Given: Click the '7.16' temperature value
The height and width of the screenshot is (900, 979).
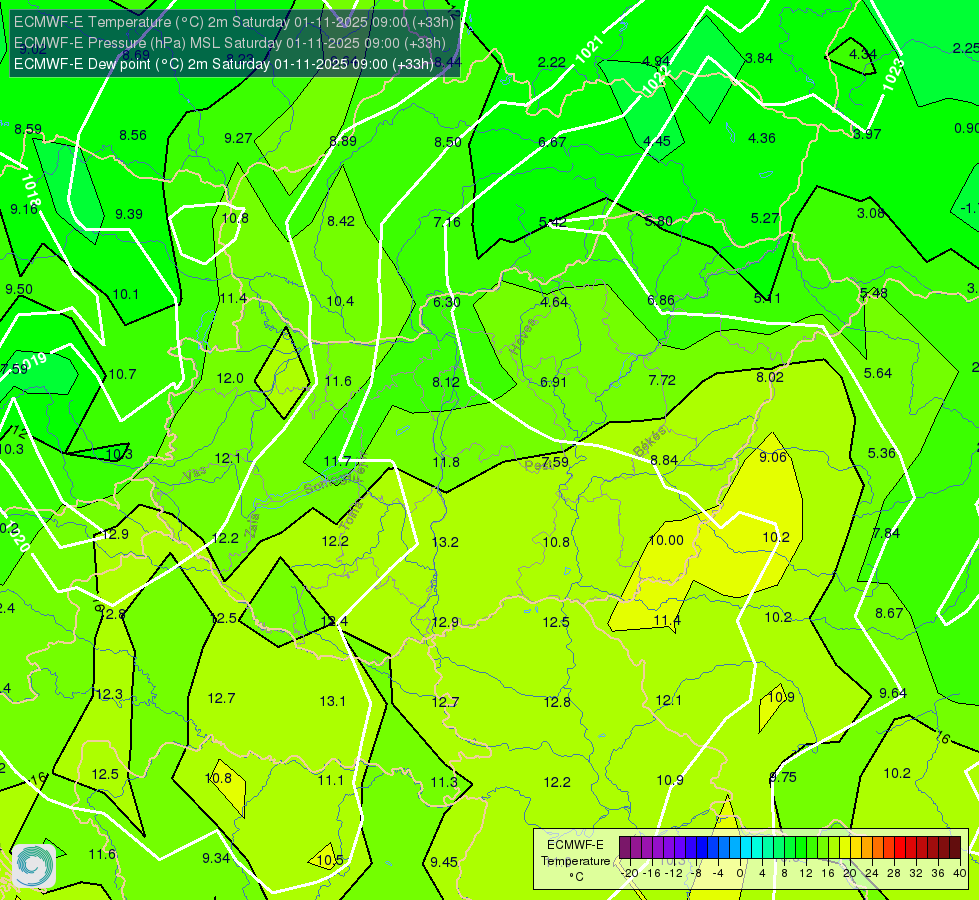Looking at the screenshot, I should [x=447, y=222].
